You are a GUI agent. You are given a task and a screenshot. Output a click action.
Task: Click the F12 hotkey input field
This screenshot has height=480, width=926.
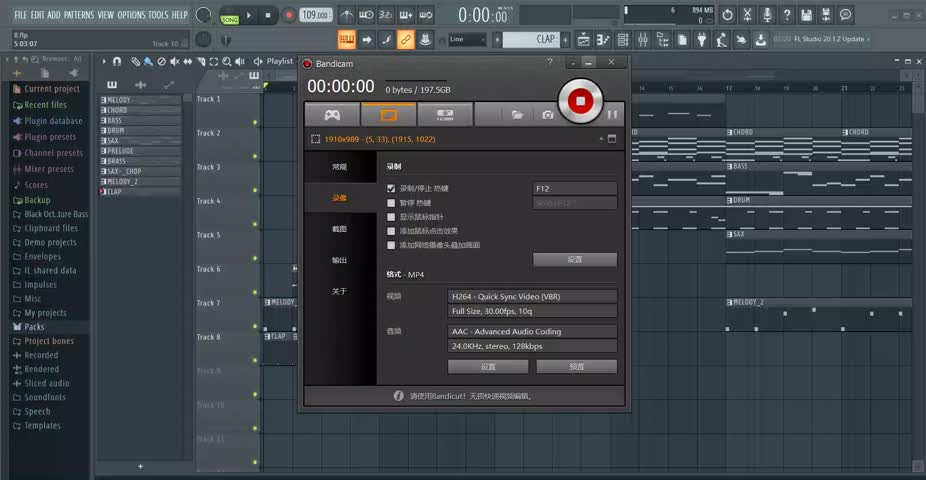click(x=575, y=188)
